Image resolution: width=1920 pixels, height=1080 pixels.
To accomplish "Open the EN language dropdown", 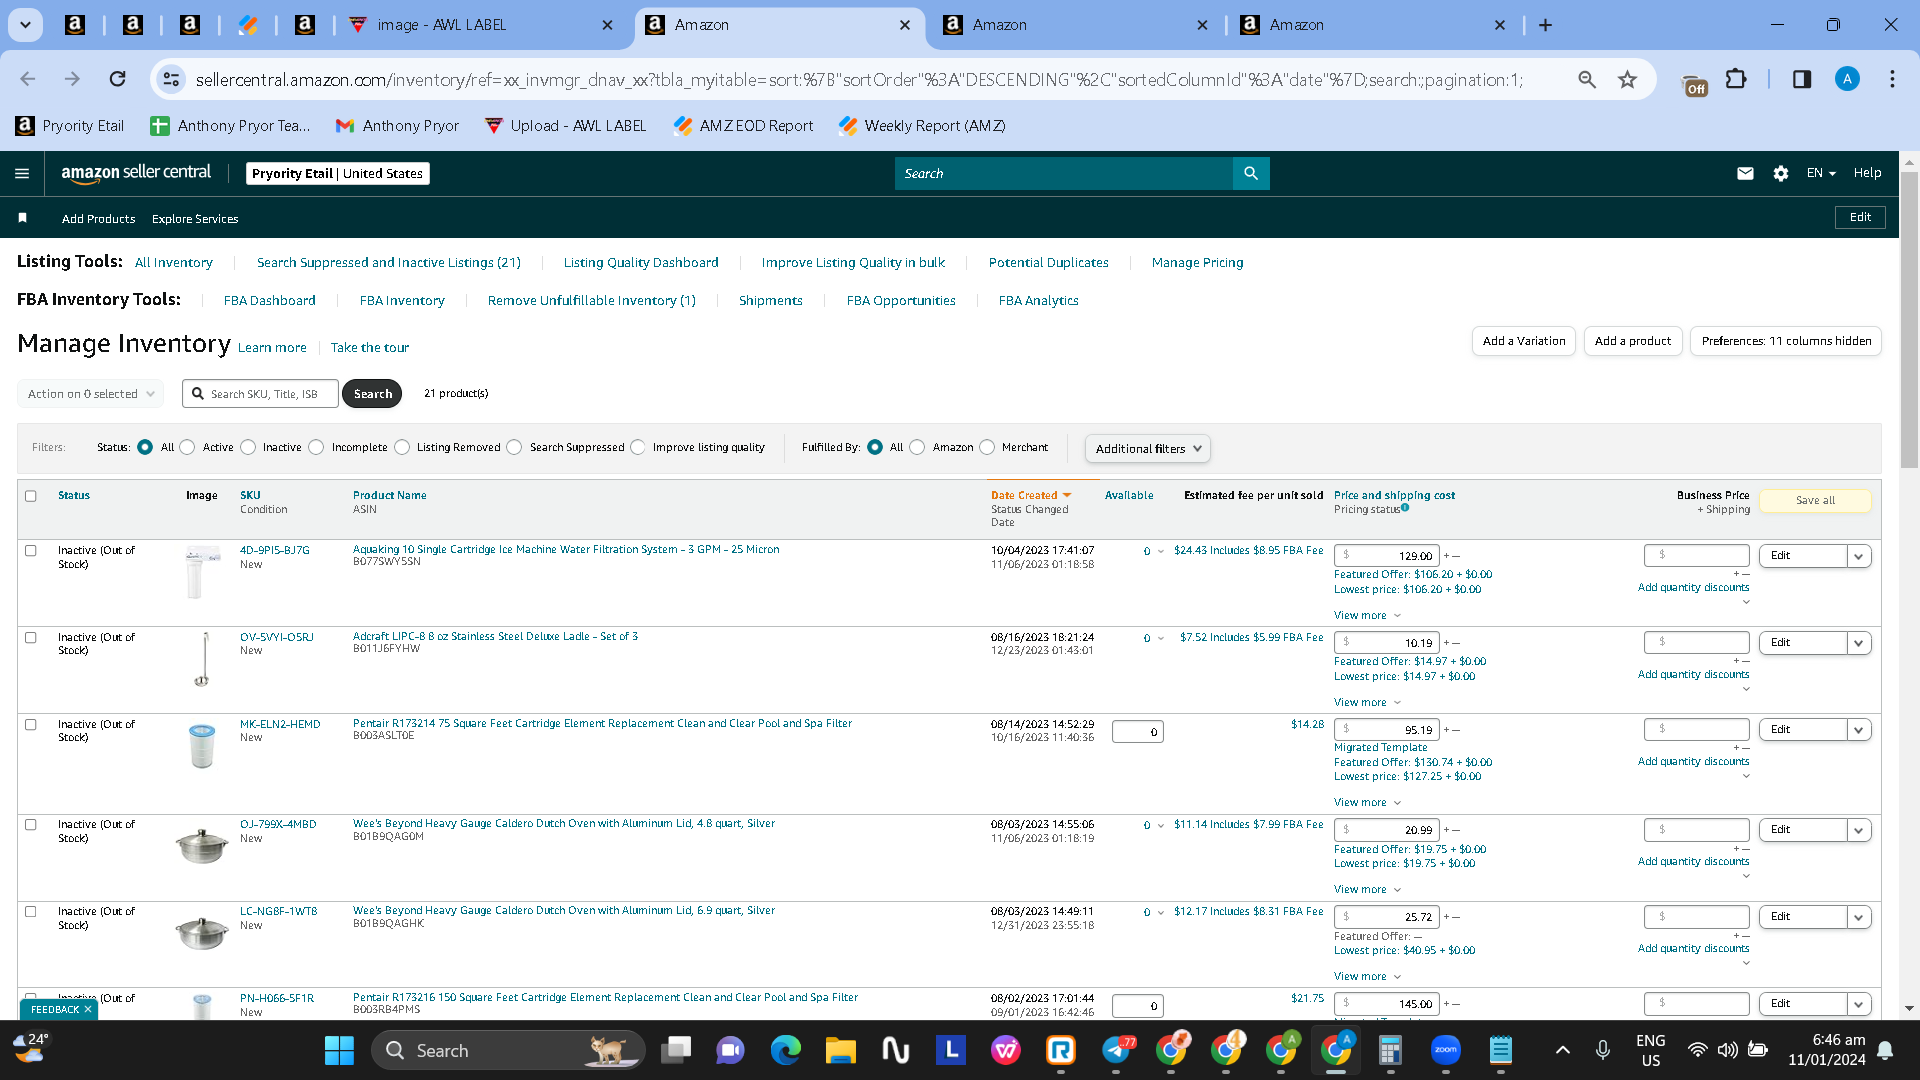I will click(x=1821, y=173).
